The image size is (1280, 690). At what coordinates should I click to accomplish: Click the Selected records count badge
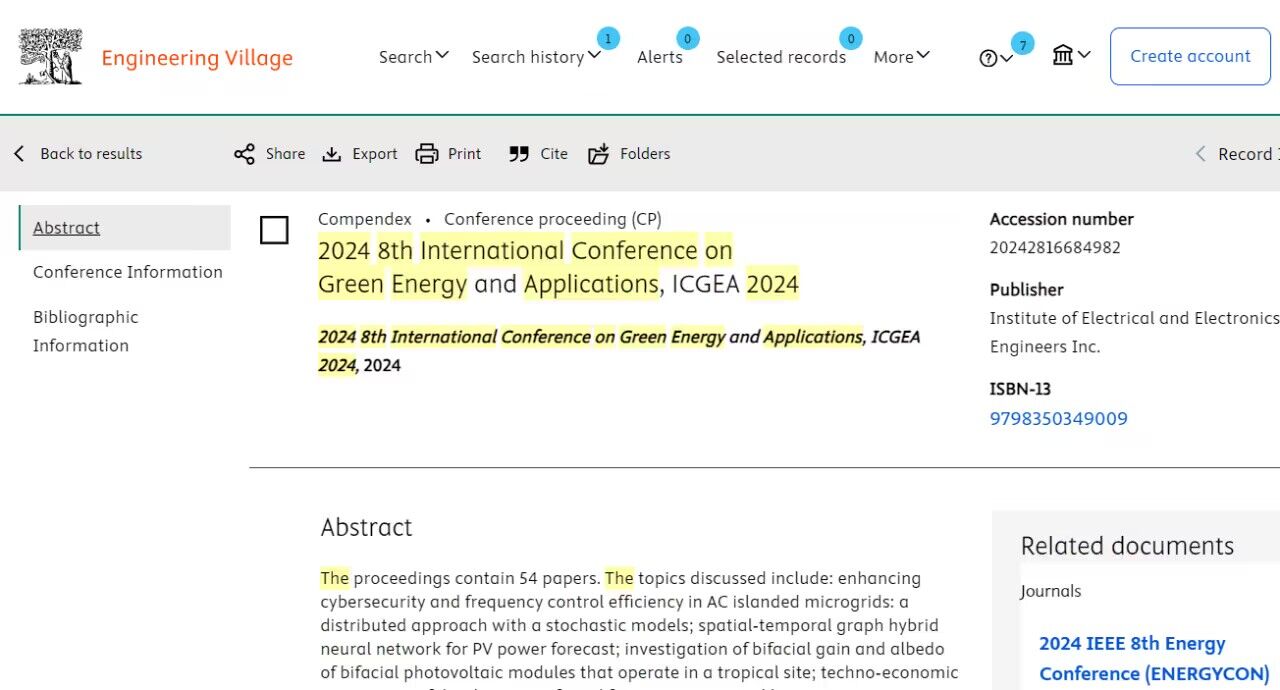click(851, 39)
